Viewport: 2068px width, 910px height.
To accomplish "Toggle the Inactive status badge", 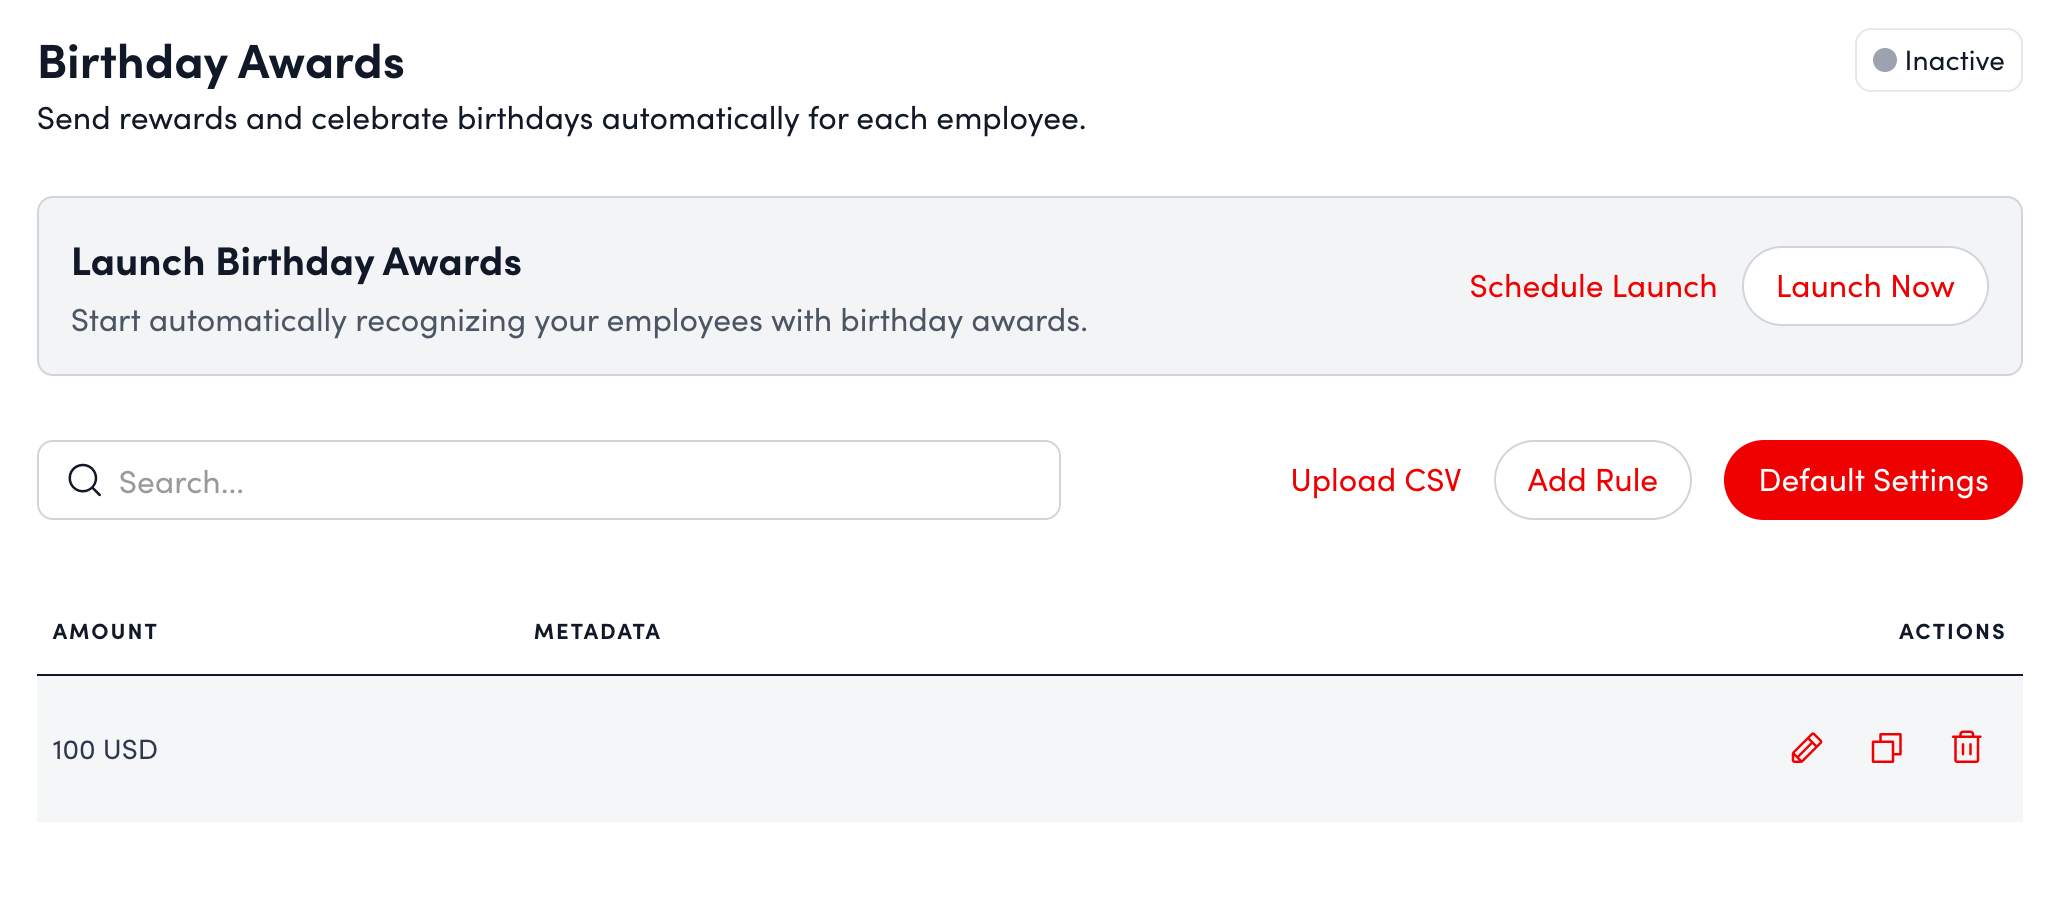I will [1938, 61].
